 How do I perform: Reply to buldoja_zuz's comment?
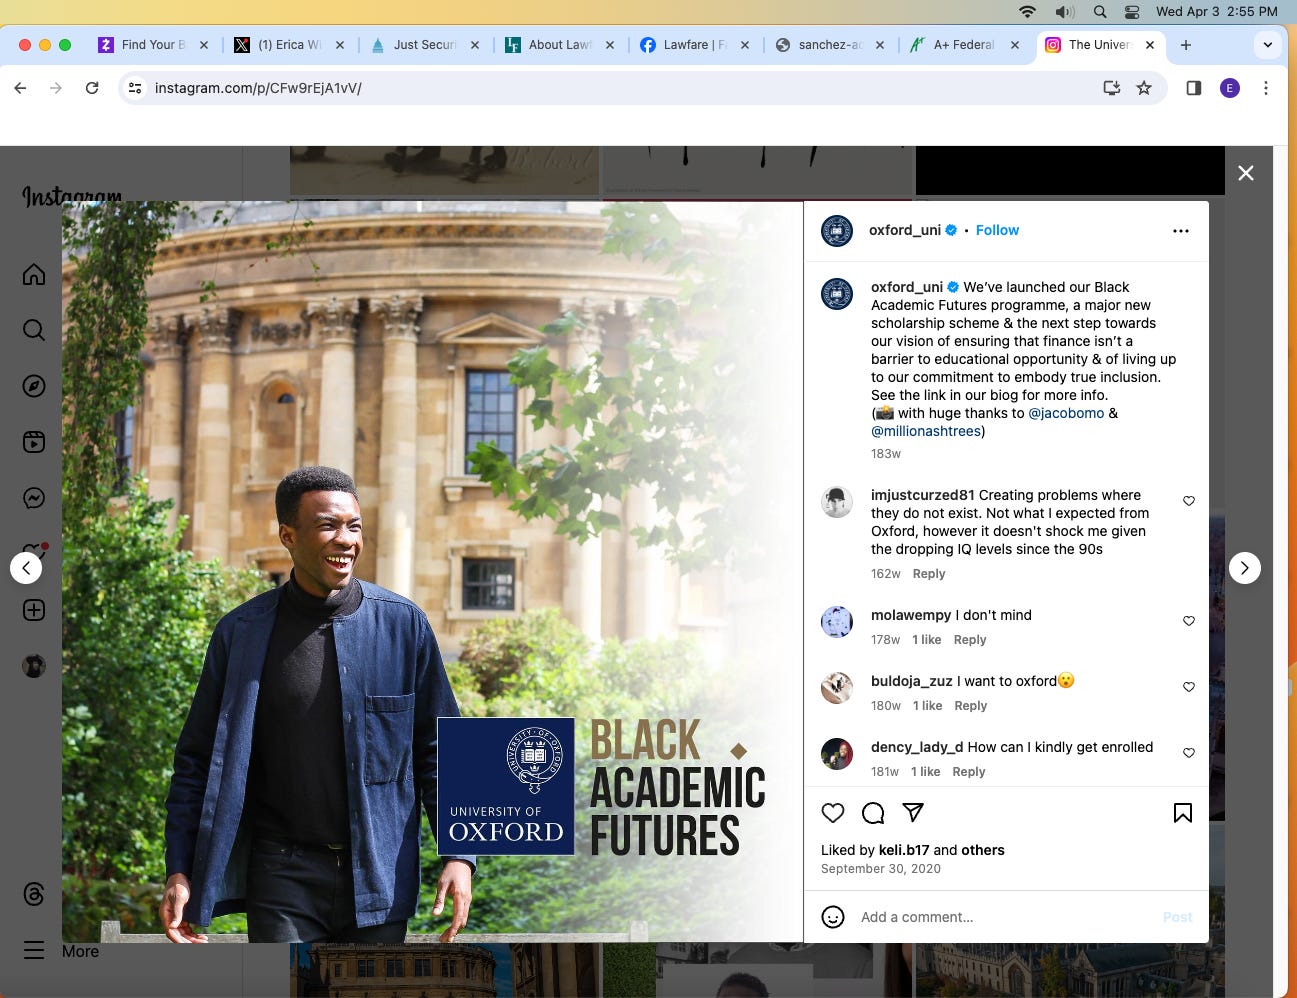point(971,706)
